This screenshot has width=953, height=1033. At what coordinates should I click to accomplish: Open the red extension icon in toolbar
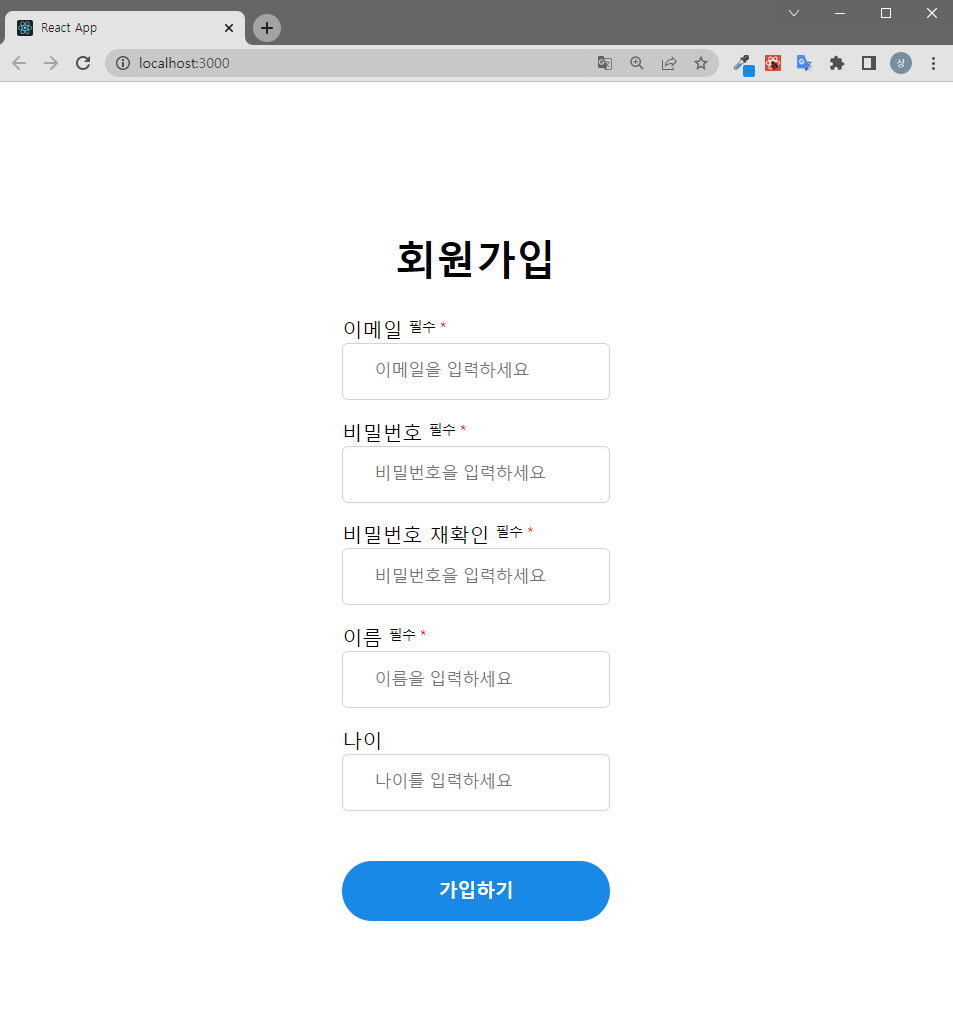click(x=773, y=63)
